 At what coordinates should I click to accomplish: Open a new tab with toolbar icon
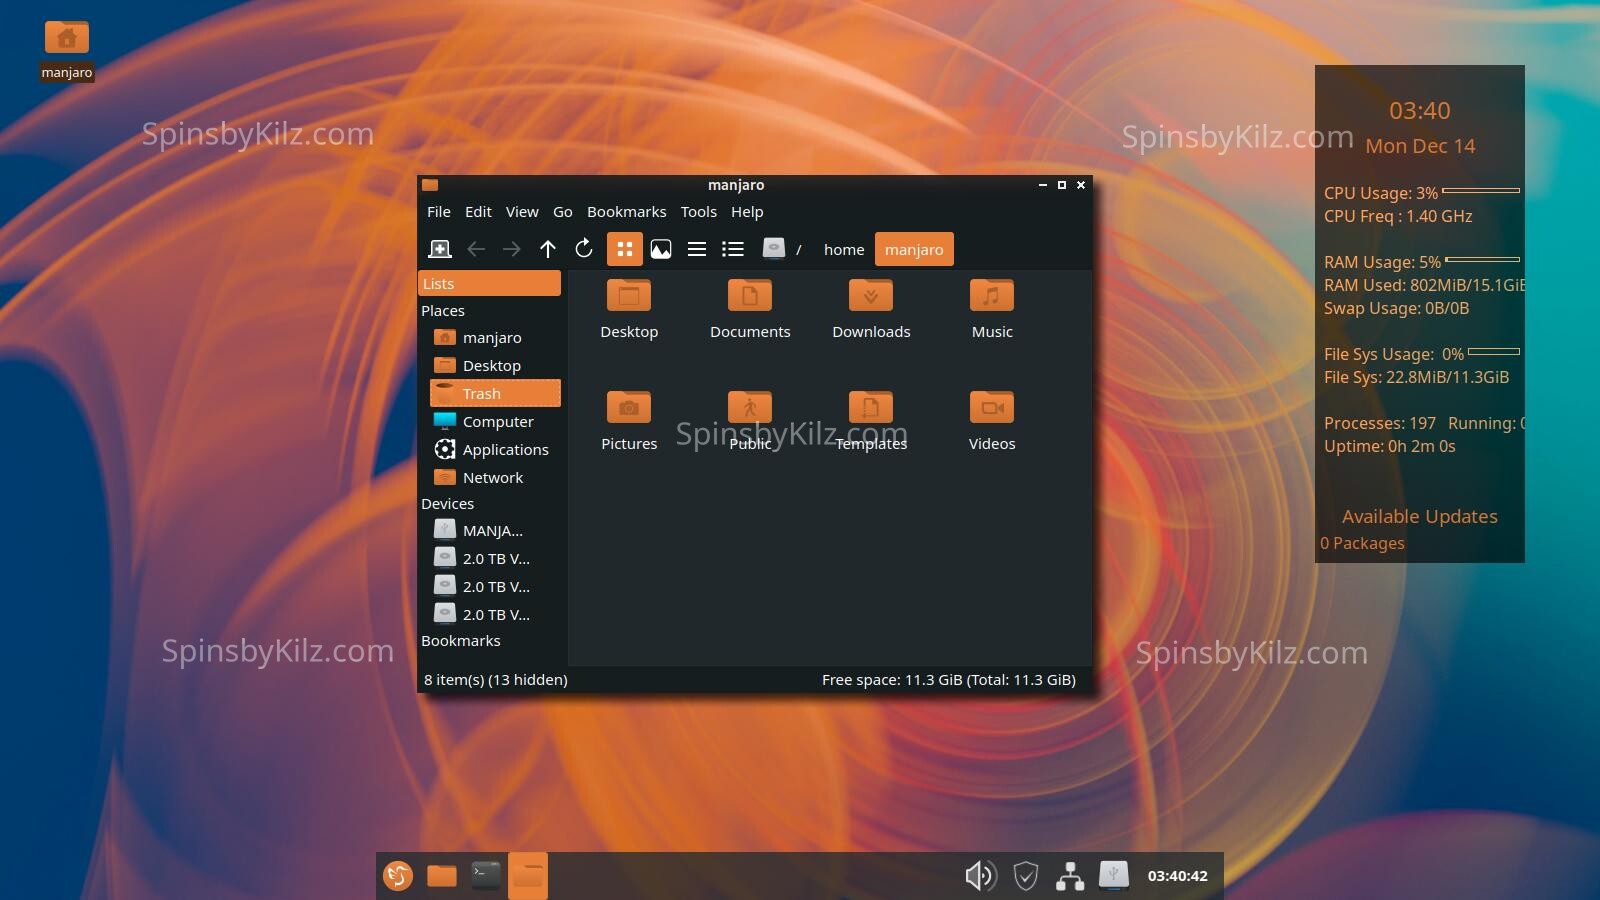coord(439,249)
